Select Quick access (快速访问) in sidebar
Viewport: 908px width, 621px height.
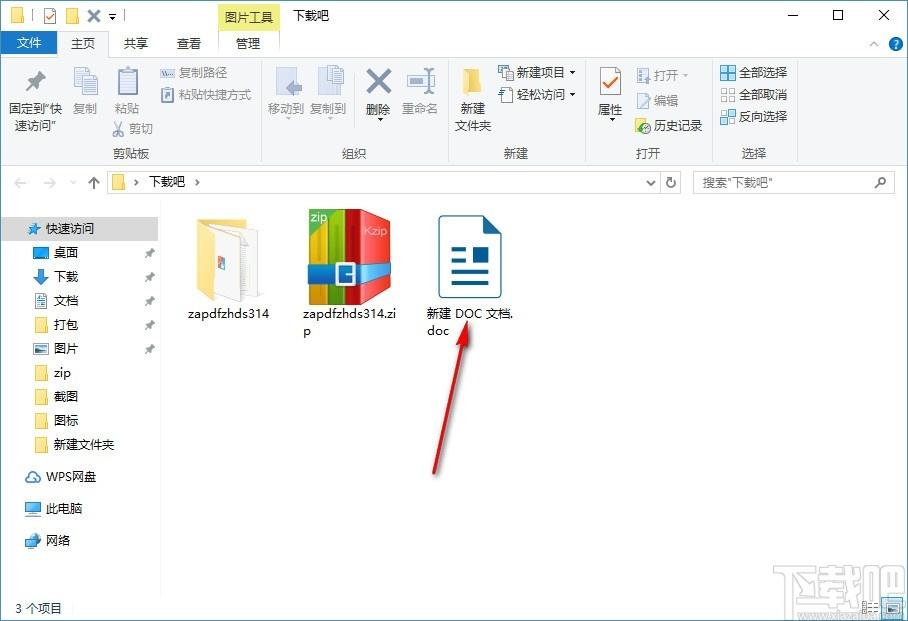tap(80, 229)
